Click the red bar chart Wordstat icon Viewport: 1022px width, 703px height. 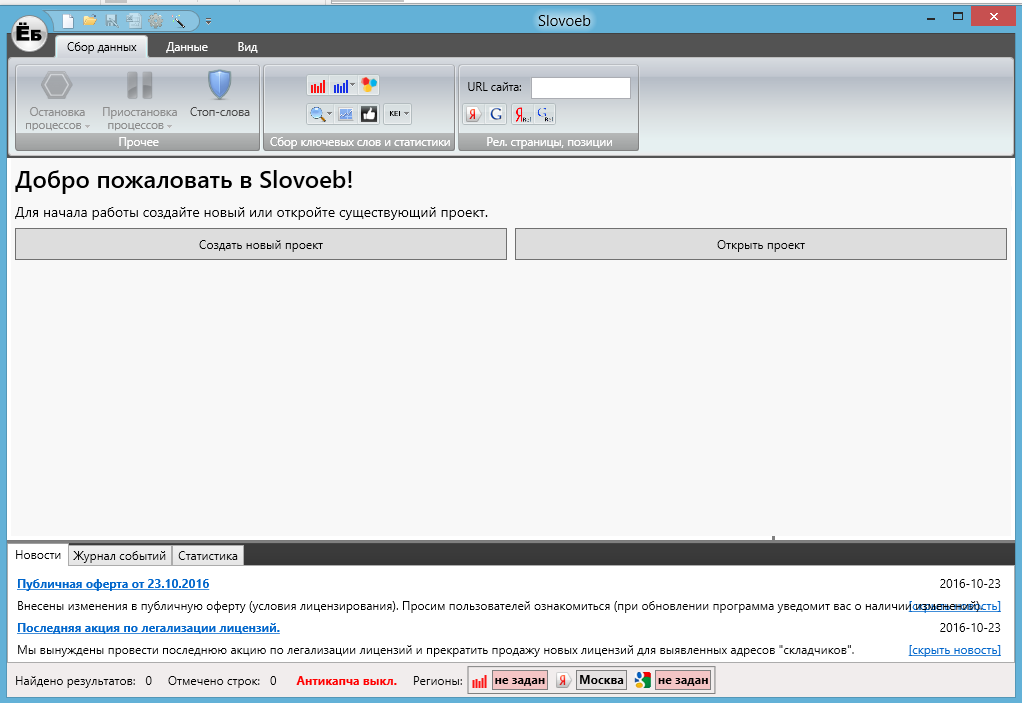318,85
